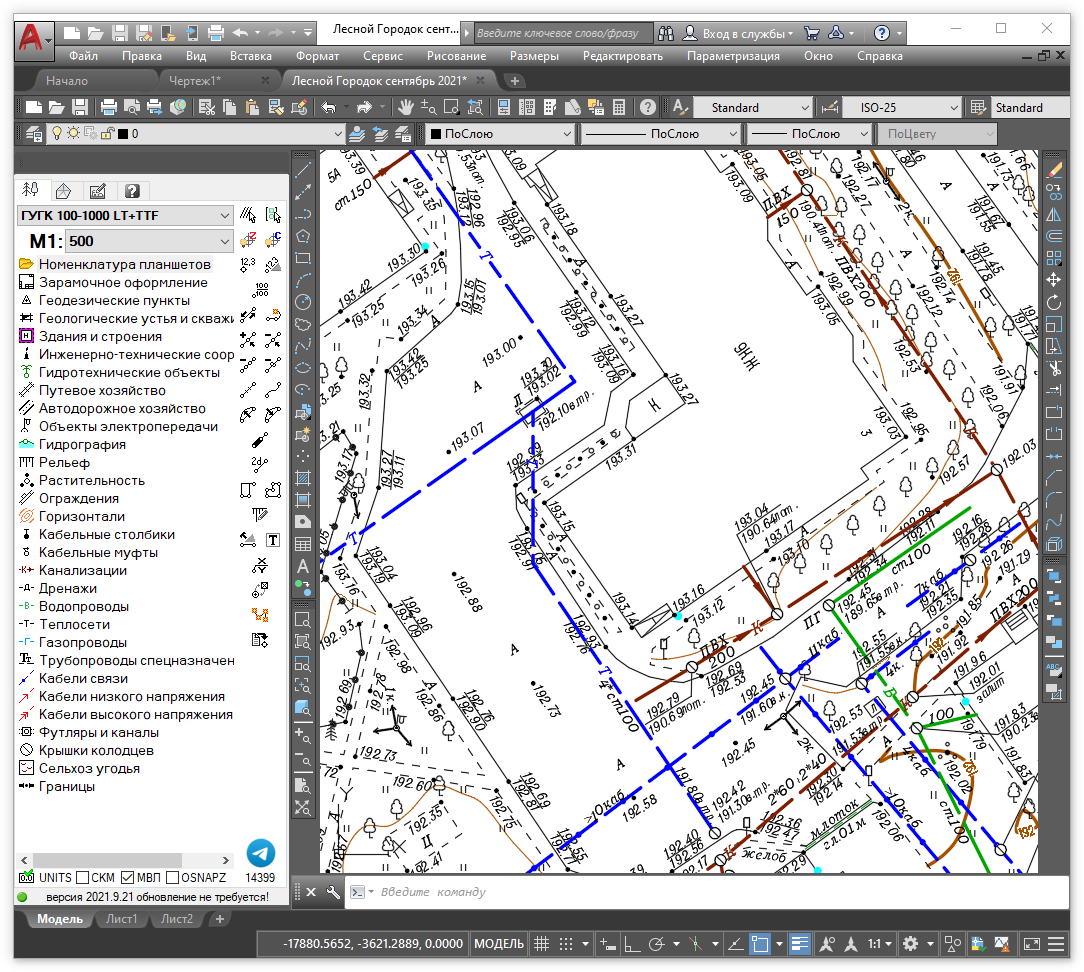This screenshot has width=1084, height=972.
Task: Tick the OSNAPZ checkbox
Action: (173, 877)
